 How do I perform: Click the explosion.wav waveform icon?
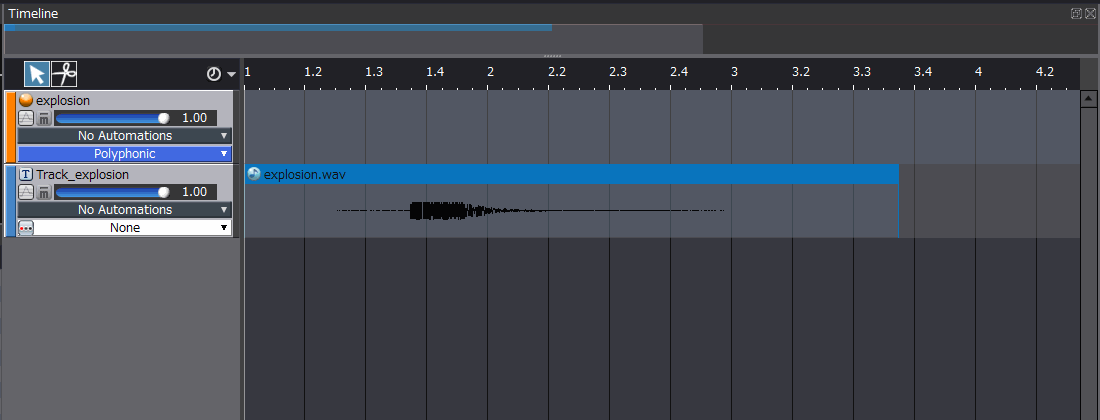coord(254,174)
